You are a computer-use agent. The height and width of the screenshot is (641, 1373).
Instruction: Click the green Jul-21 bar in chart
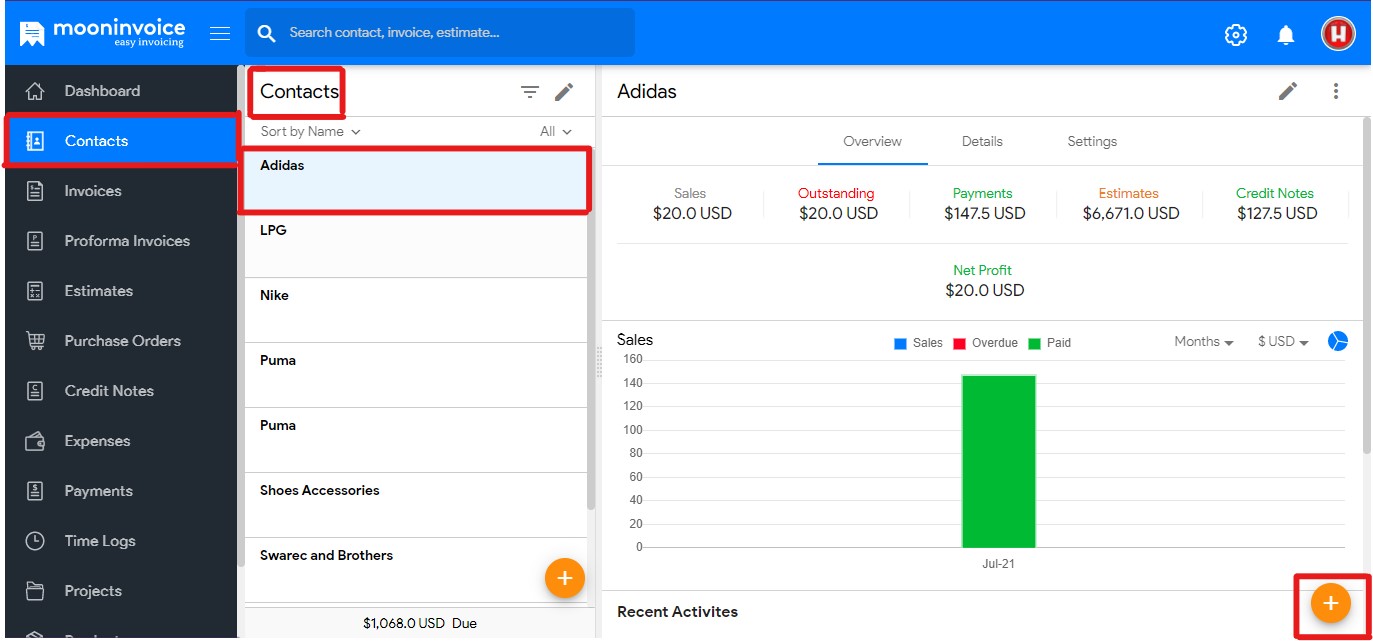998,461
